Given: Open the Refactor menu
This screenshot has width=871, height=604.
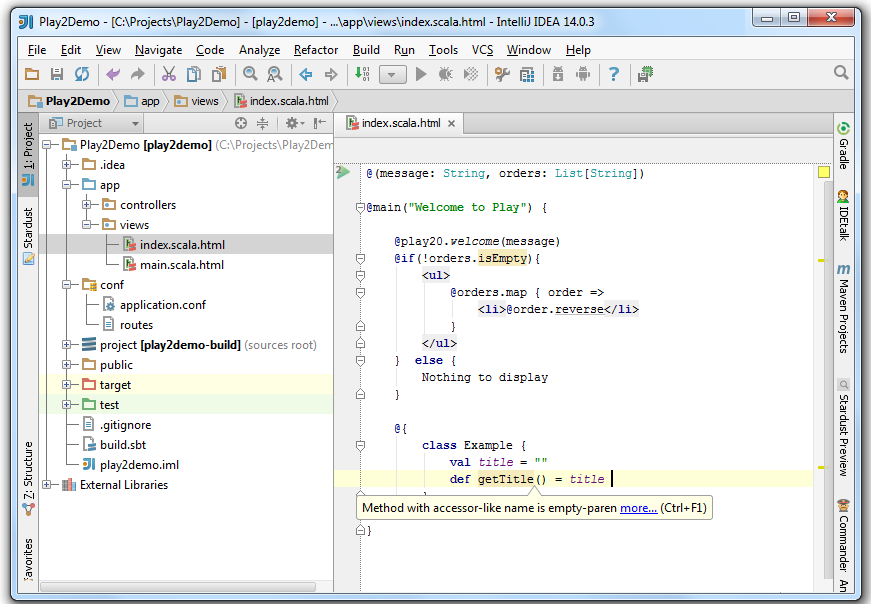Looking at the screenshot, I should pos(316,50).
